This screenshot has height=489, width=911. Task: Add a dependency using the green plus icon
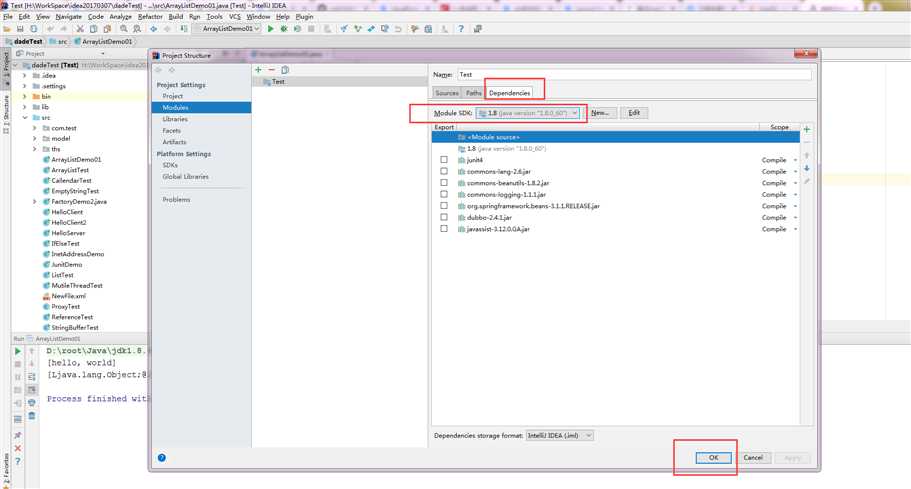point(806,129)
